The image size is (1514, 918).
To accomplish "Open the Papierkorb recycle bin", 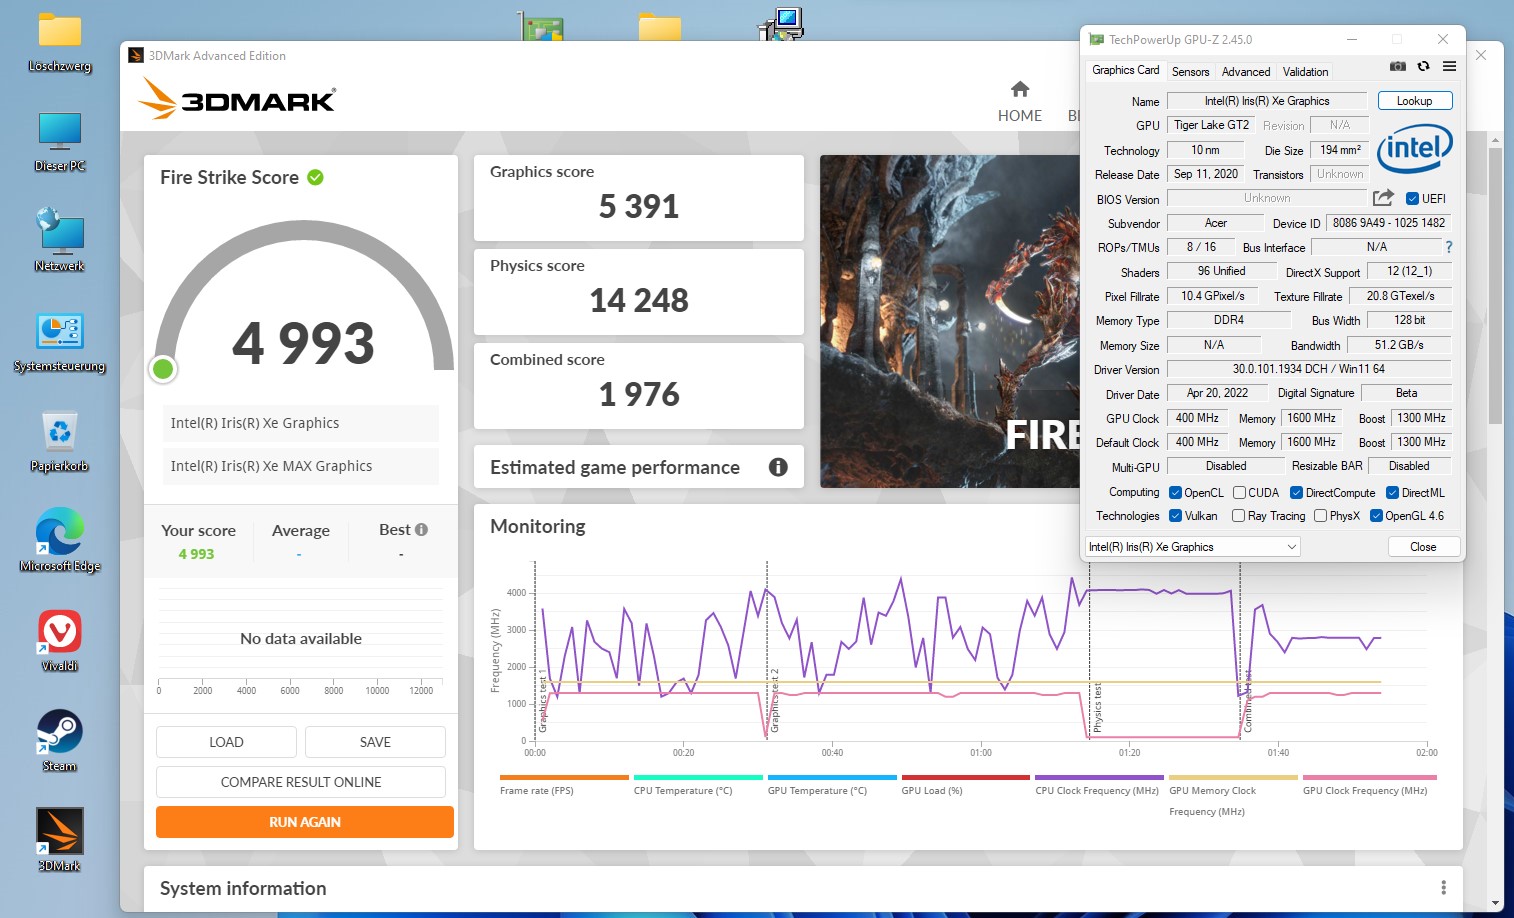I will 60,441.
